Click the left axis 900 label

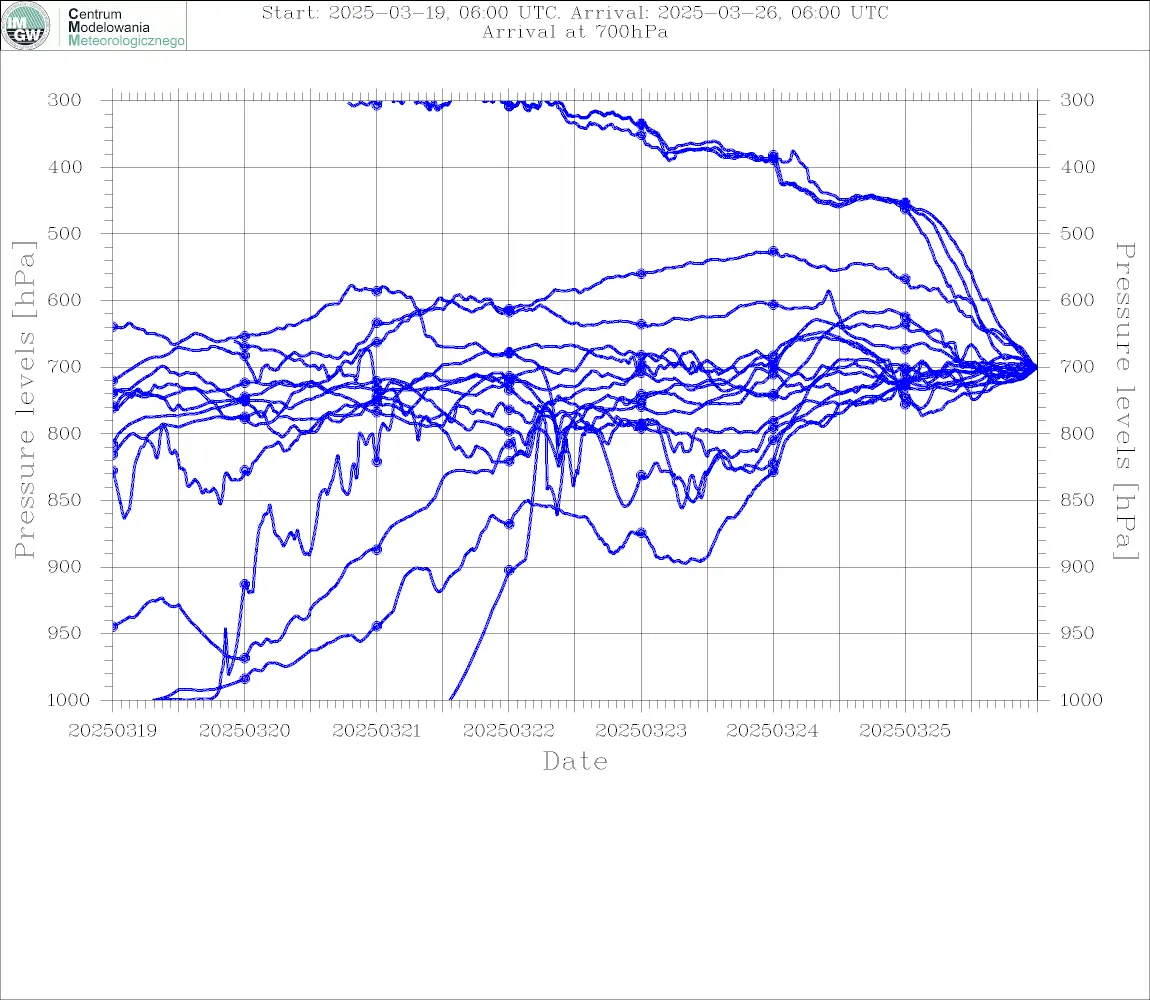tap(65, 566)
